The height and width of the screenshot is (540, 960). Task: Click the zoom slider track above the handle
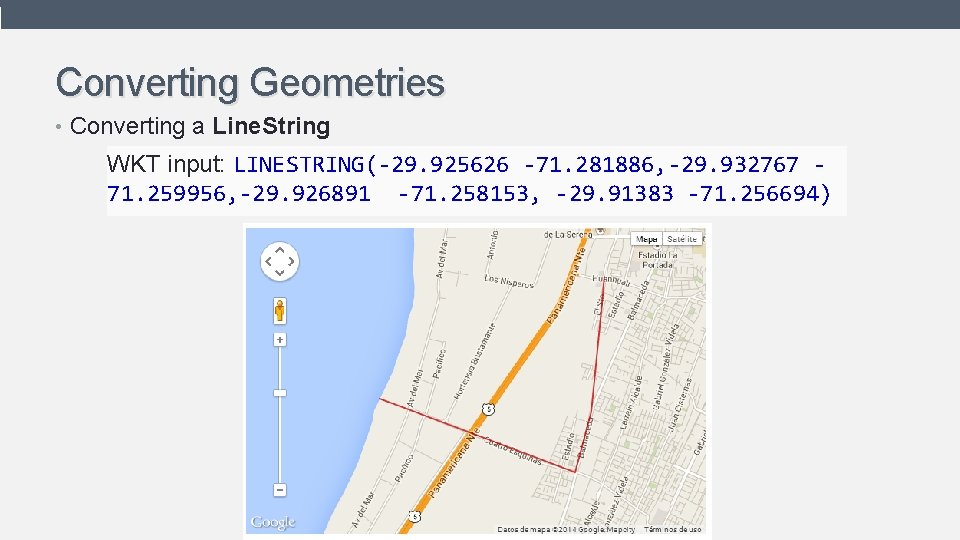280,367
